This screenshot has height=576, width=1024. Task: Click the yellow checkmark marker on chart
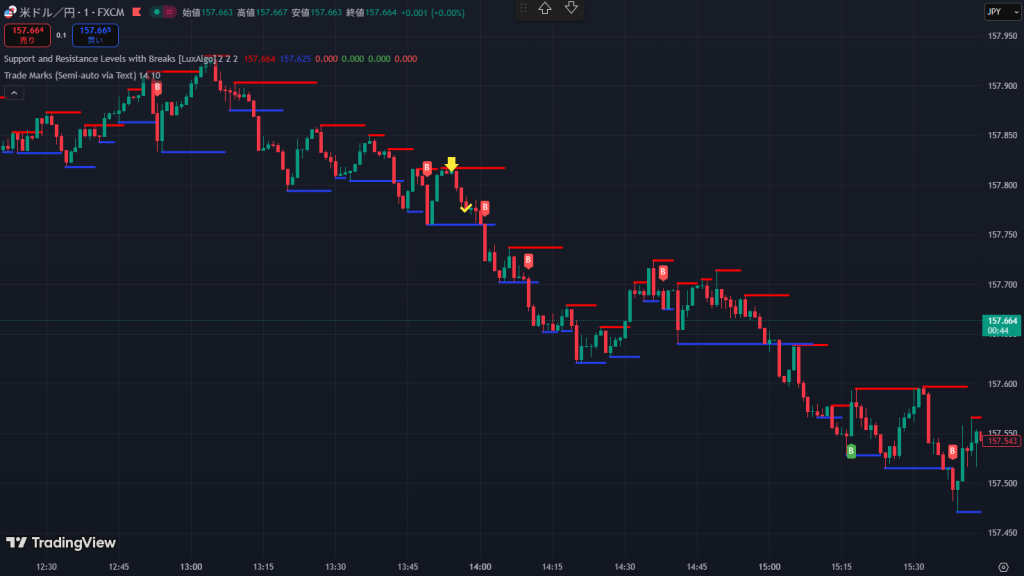(465, 207)
